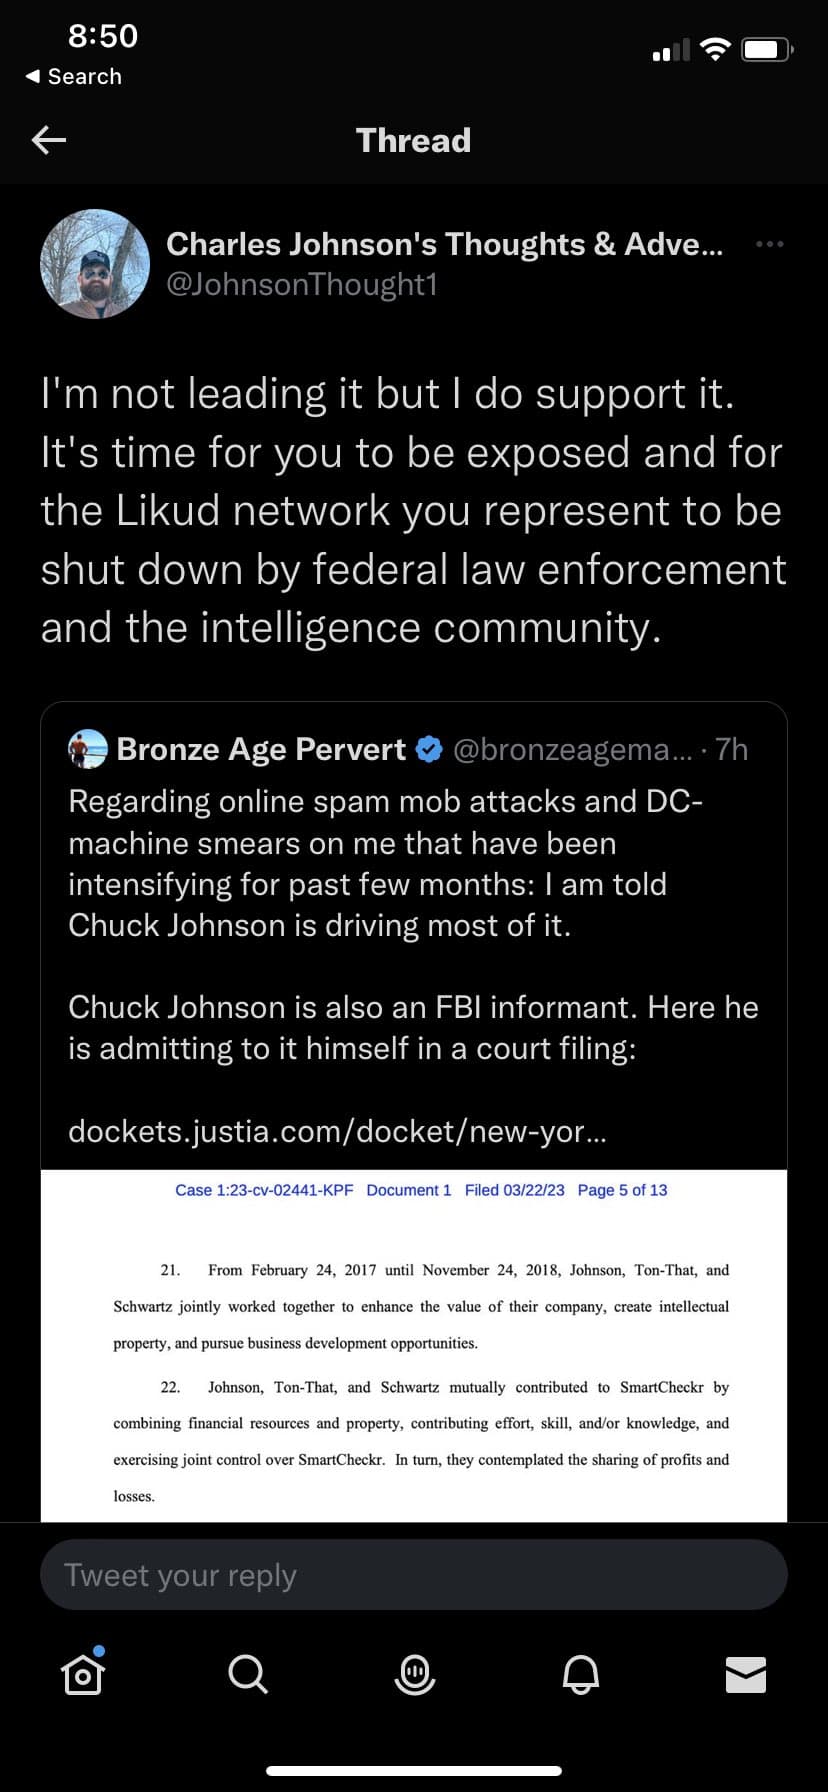The image size is (828, 1792).
Task: Open the Spaces microphone tab
Action: (x=414, y=1673)
